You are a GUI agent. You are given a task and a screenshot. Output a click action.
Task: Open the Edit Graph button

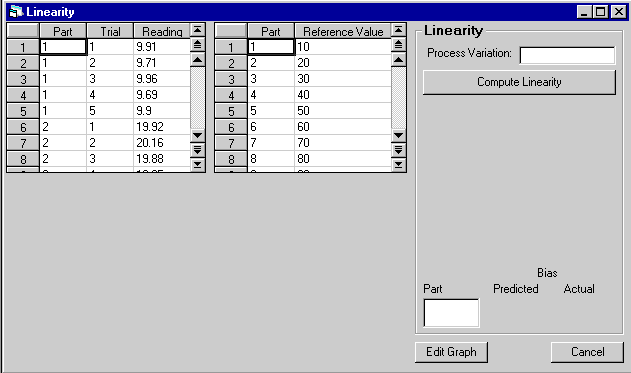tap(451, 352)
